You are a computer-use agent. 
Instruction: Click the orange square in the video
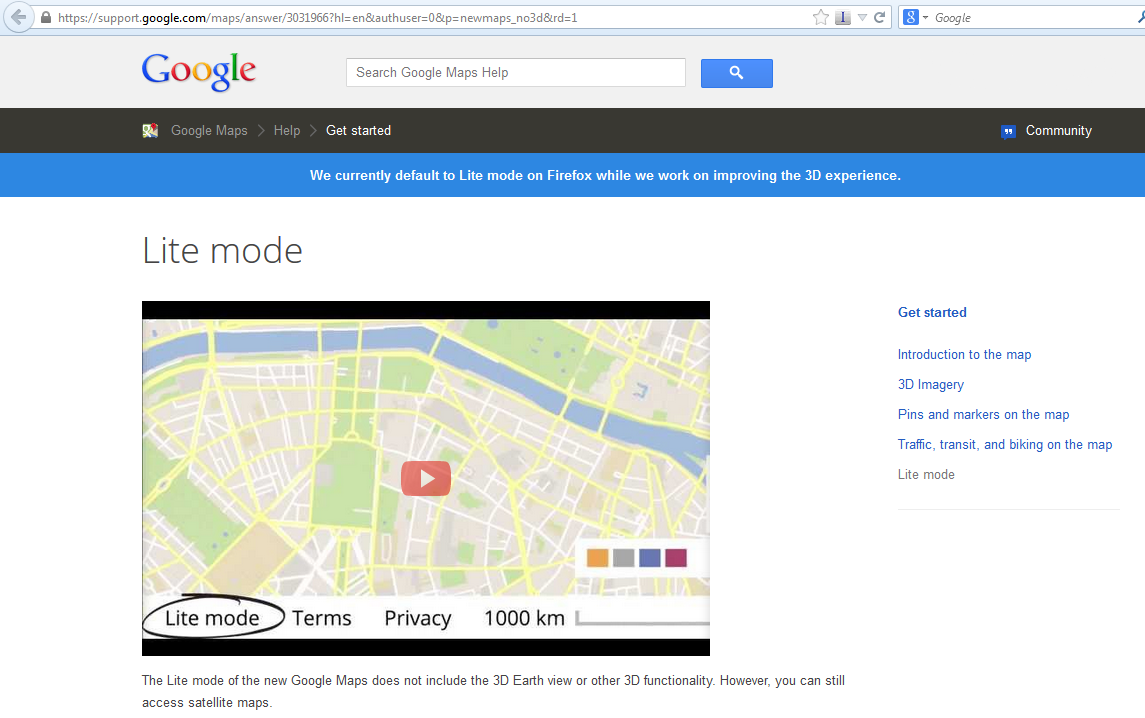pyautogui.click(x=597, y=558)
